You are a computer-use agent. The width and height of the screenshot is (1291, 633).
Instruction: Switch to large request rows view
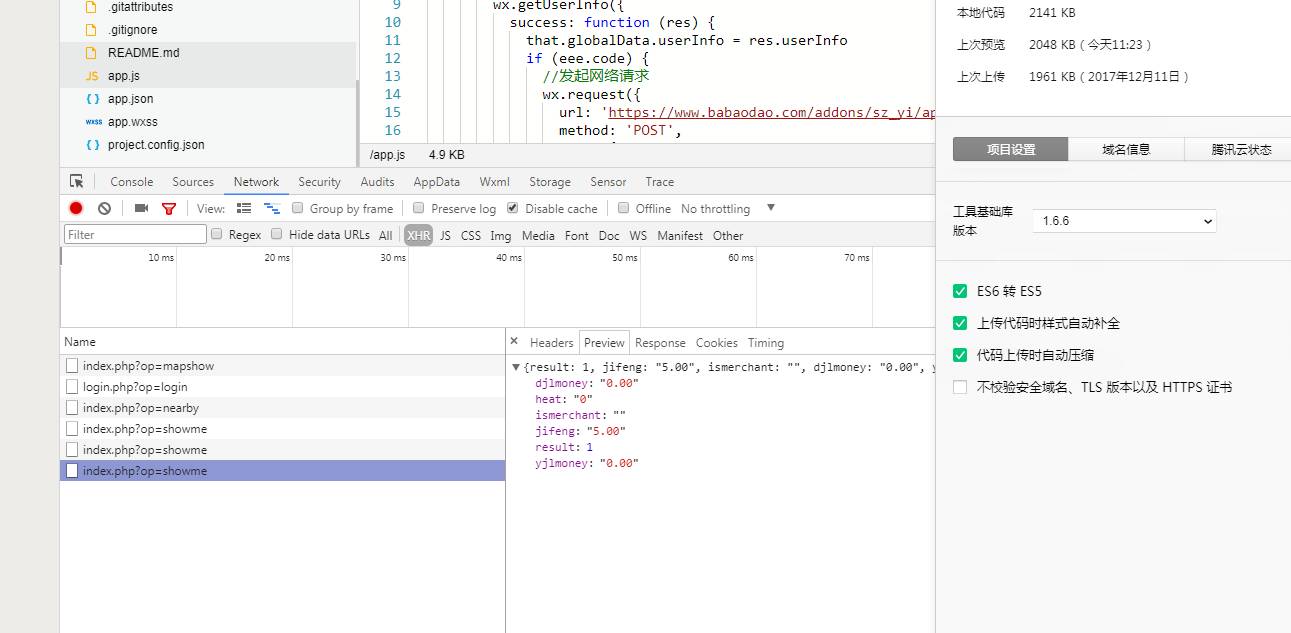(244, 209)
